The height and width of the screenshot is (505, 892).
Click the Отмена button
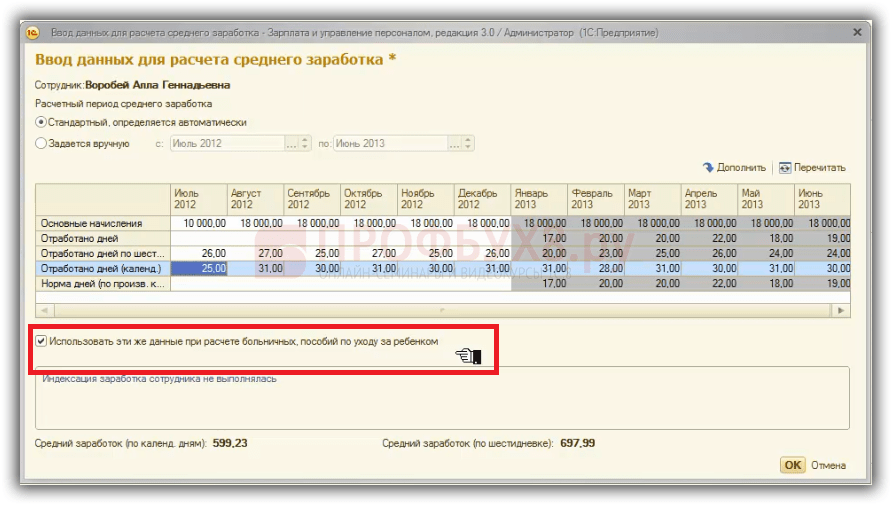[828, 465]
